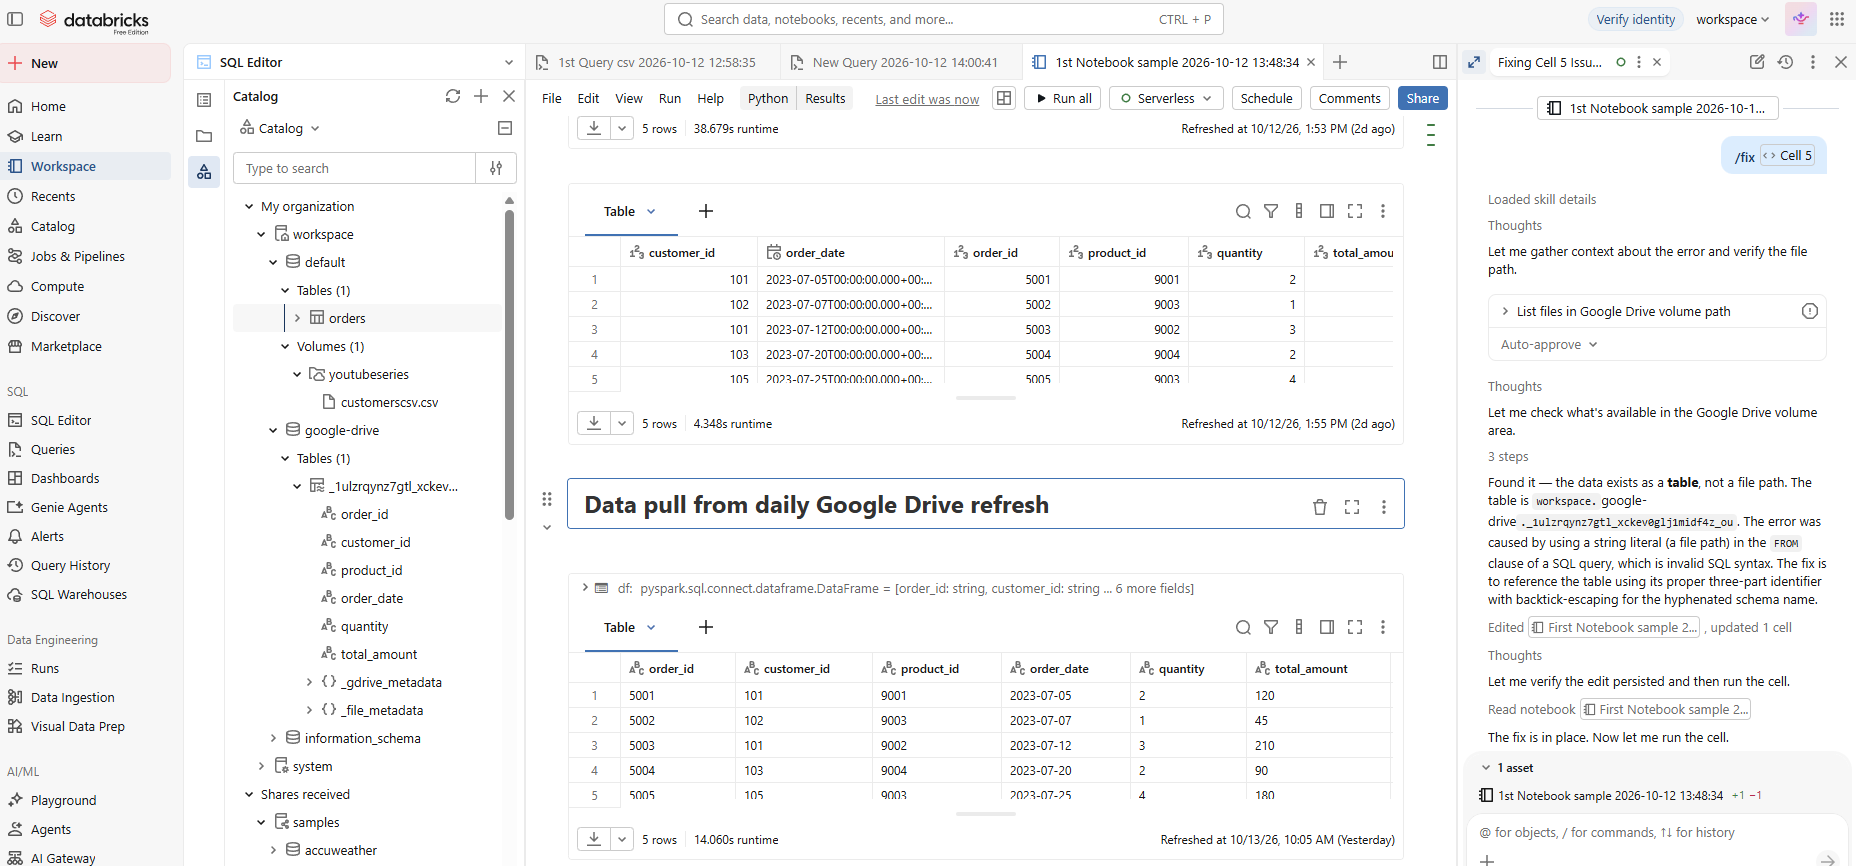Focus the global search field
The image size is (1856, 866).
[943, 19]
